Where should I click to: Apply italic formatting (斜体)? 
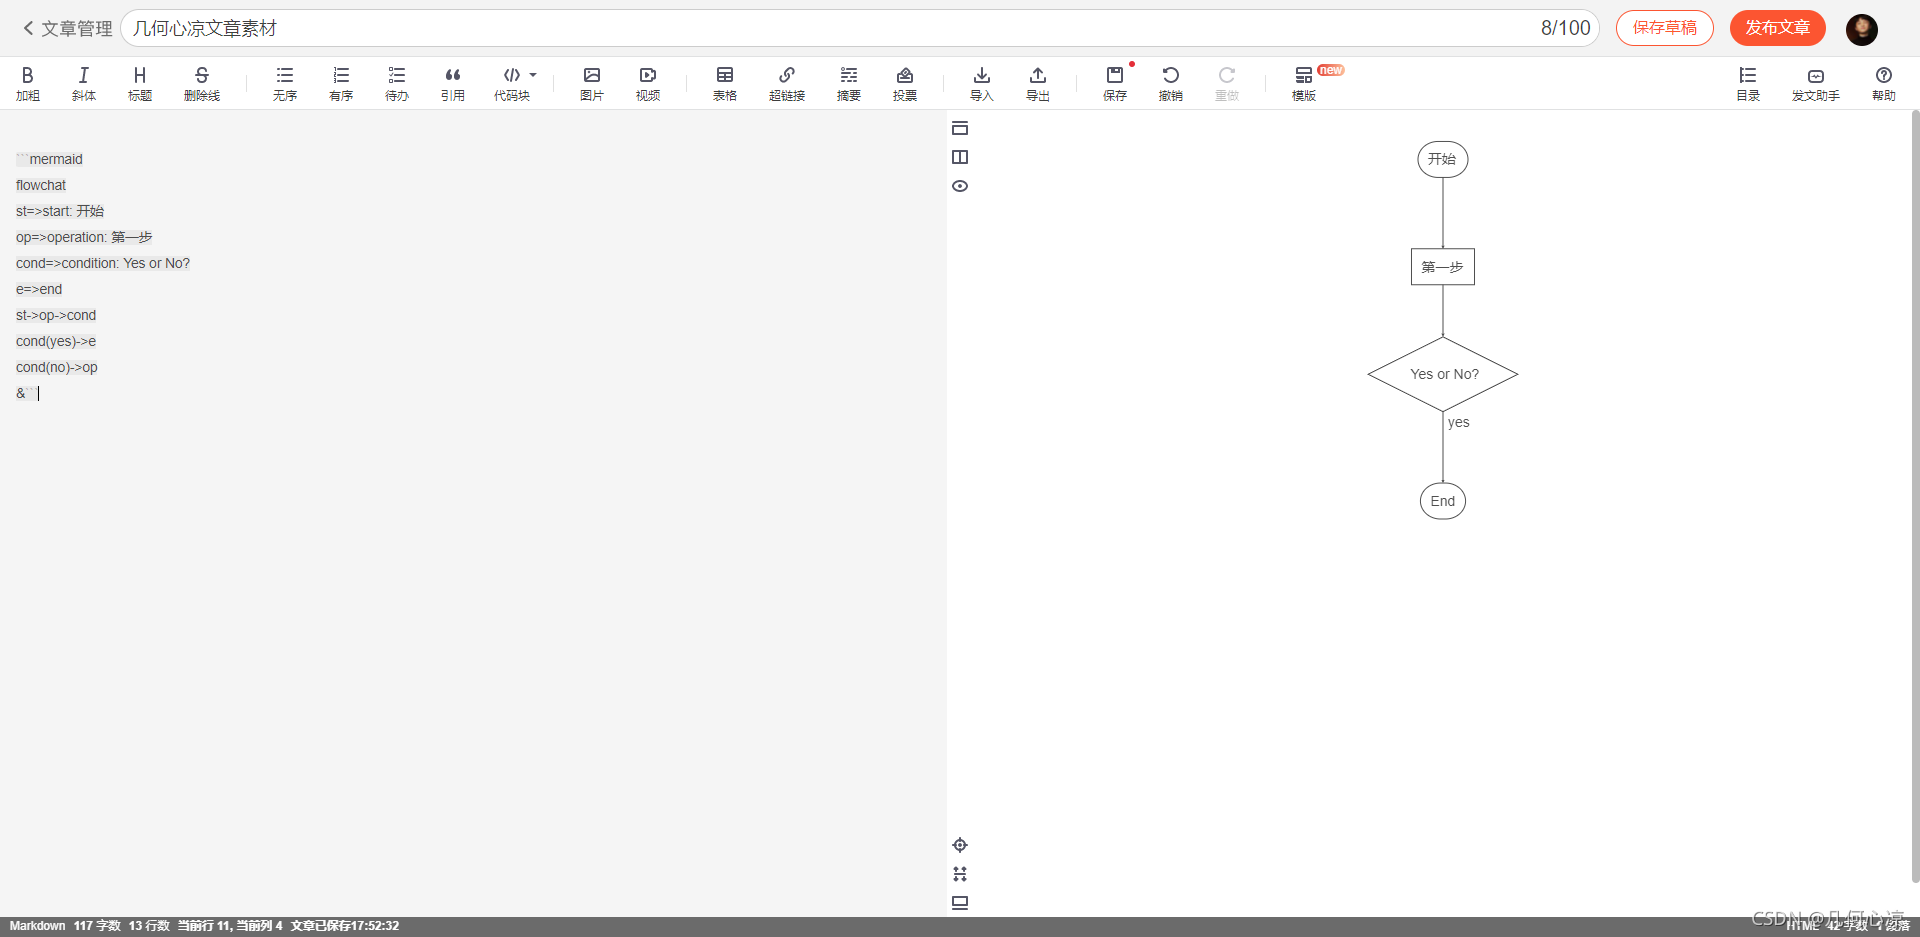(84, 83)
